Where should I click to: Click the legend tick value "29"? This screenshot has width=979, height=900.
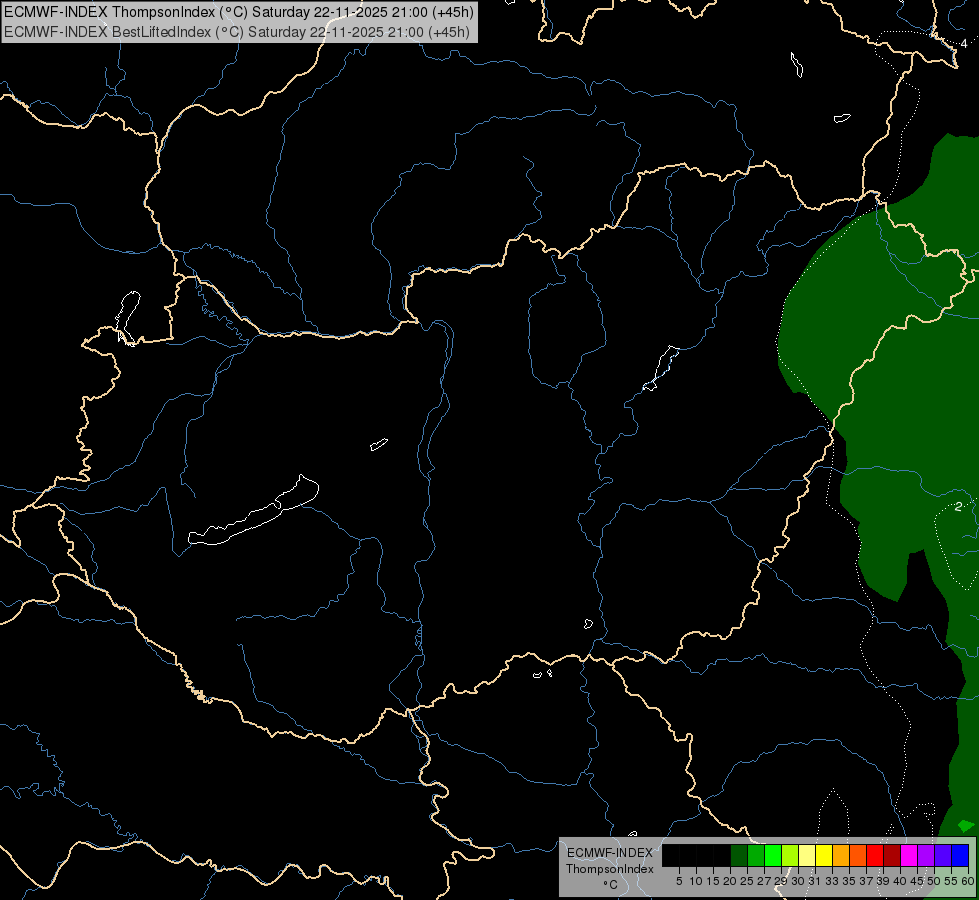(781, 881)
